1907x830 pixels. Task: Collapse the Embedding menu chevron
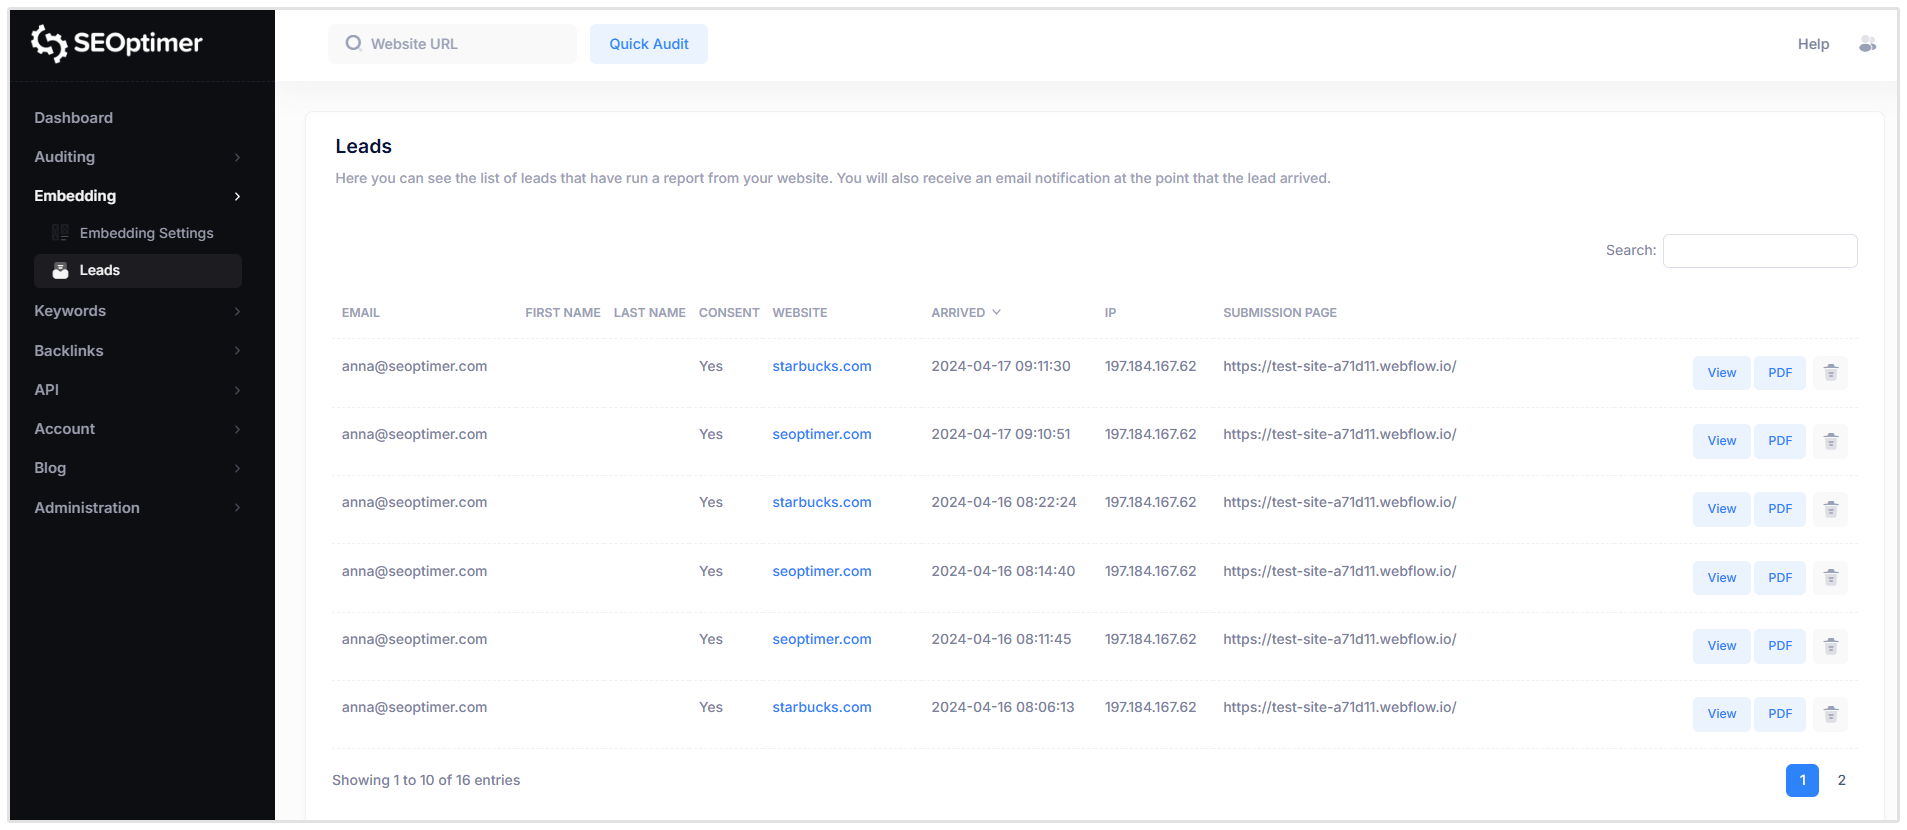coord(237,196)
